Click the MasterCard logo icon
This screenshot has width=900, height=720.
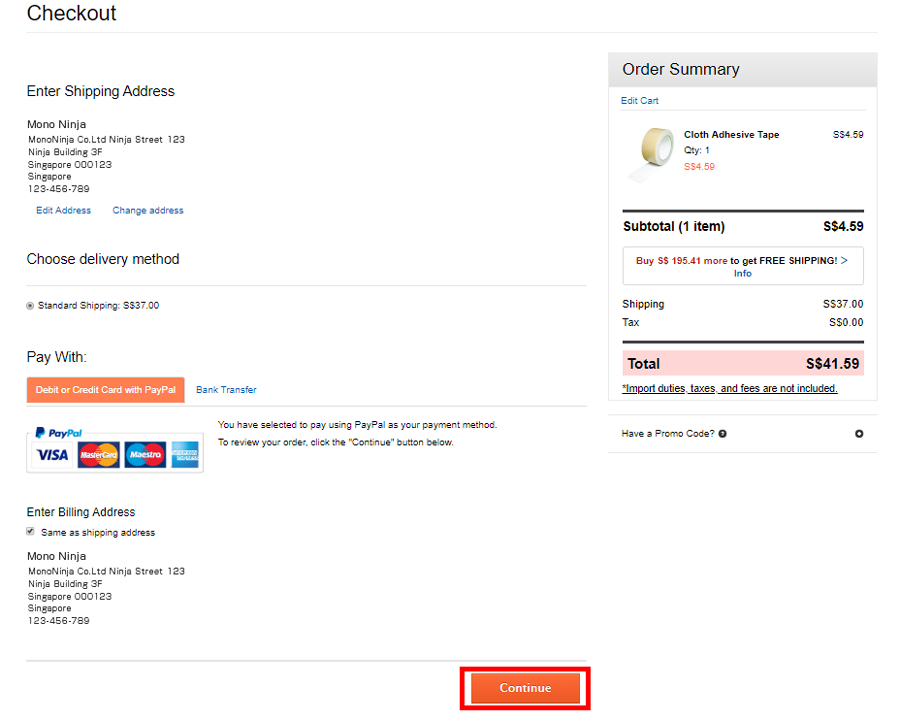pos(99,455)
